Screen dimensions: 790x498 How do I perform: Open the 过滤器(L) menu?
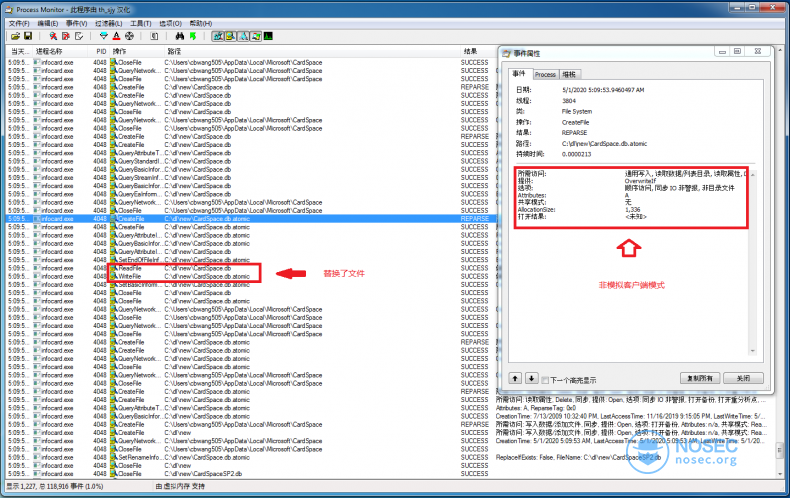tap(109, 24)
